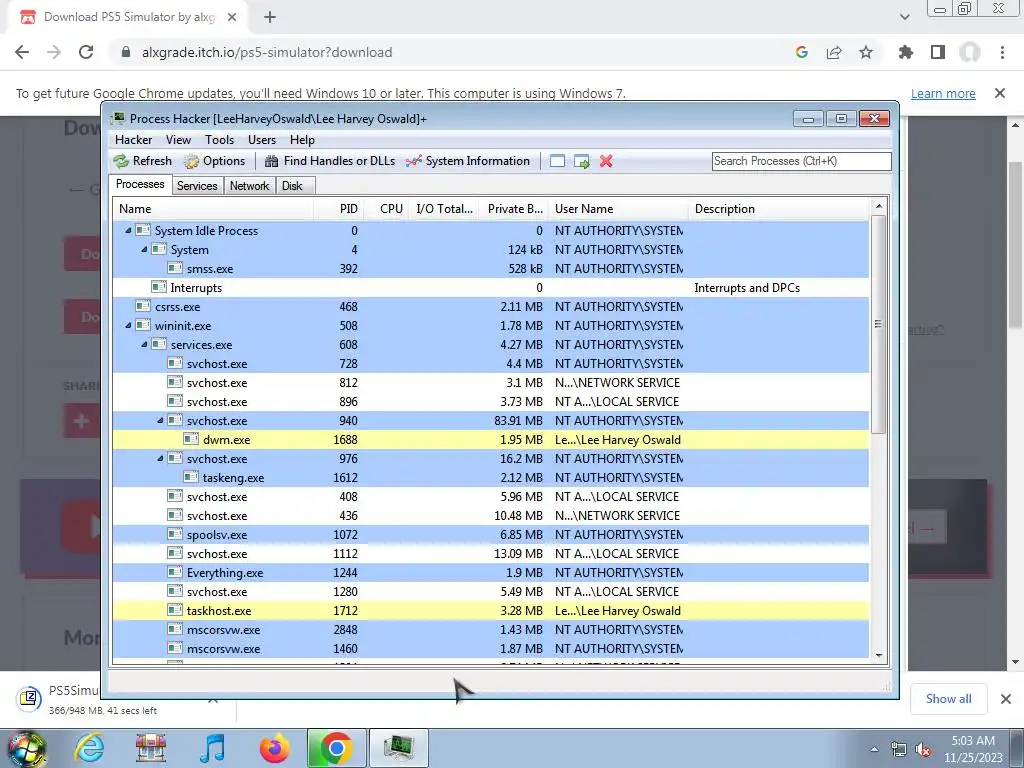The image size is (1024, 768).
Task: Click the Refresh toolbar icon in Process Hacker
Action: click(x=121, y=161)
